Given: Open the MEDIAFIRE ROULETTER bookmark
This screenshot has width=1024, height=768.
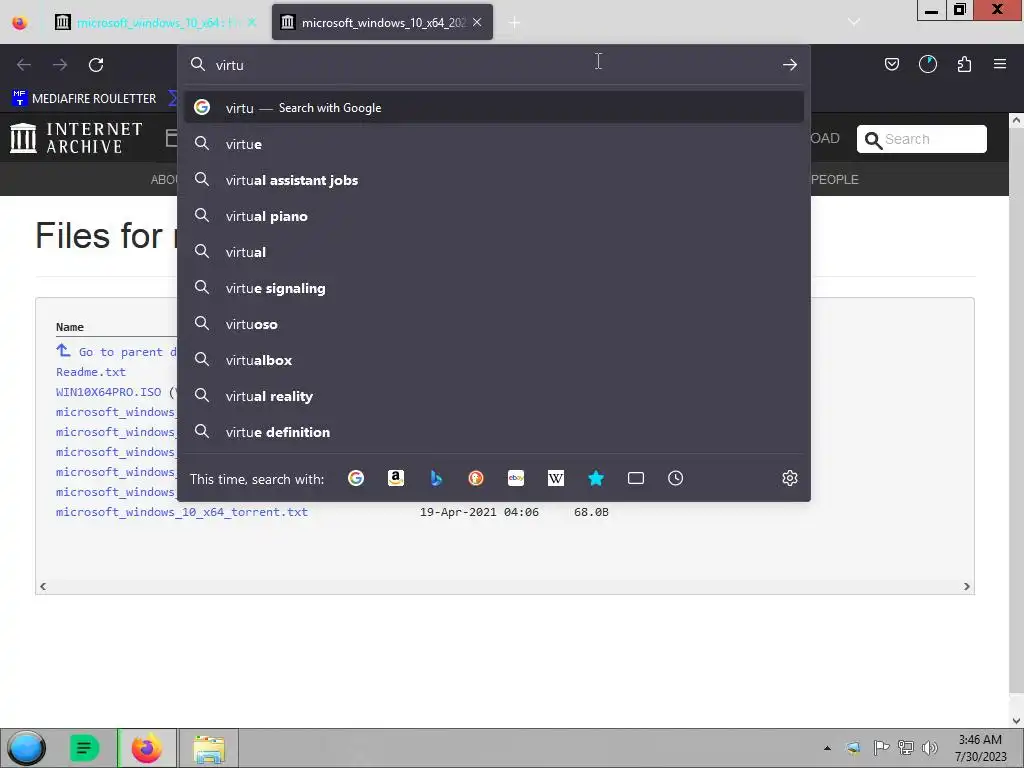Looking at the screenshot, I should tap(85, 99).
